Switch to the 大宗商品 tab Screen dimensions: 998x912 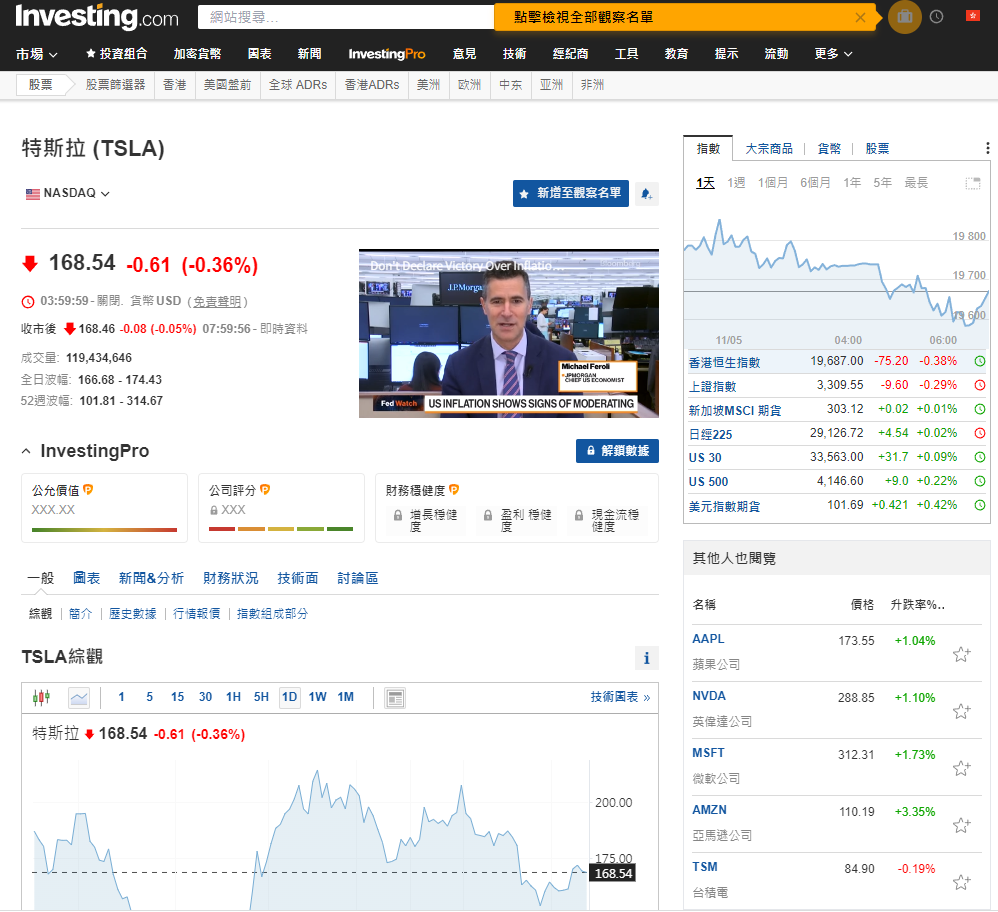click(x=769, y=148)
